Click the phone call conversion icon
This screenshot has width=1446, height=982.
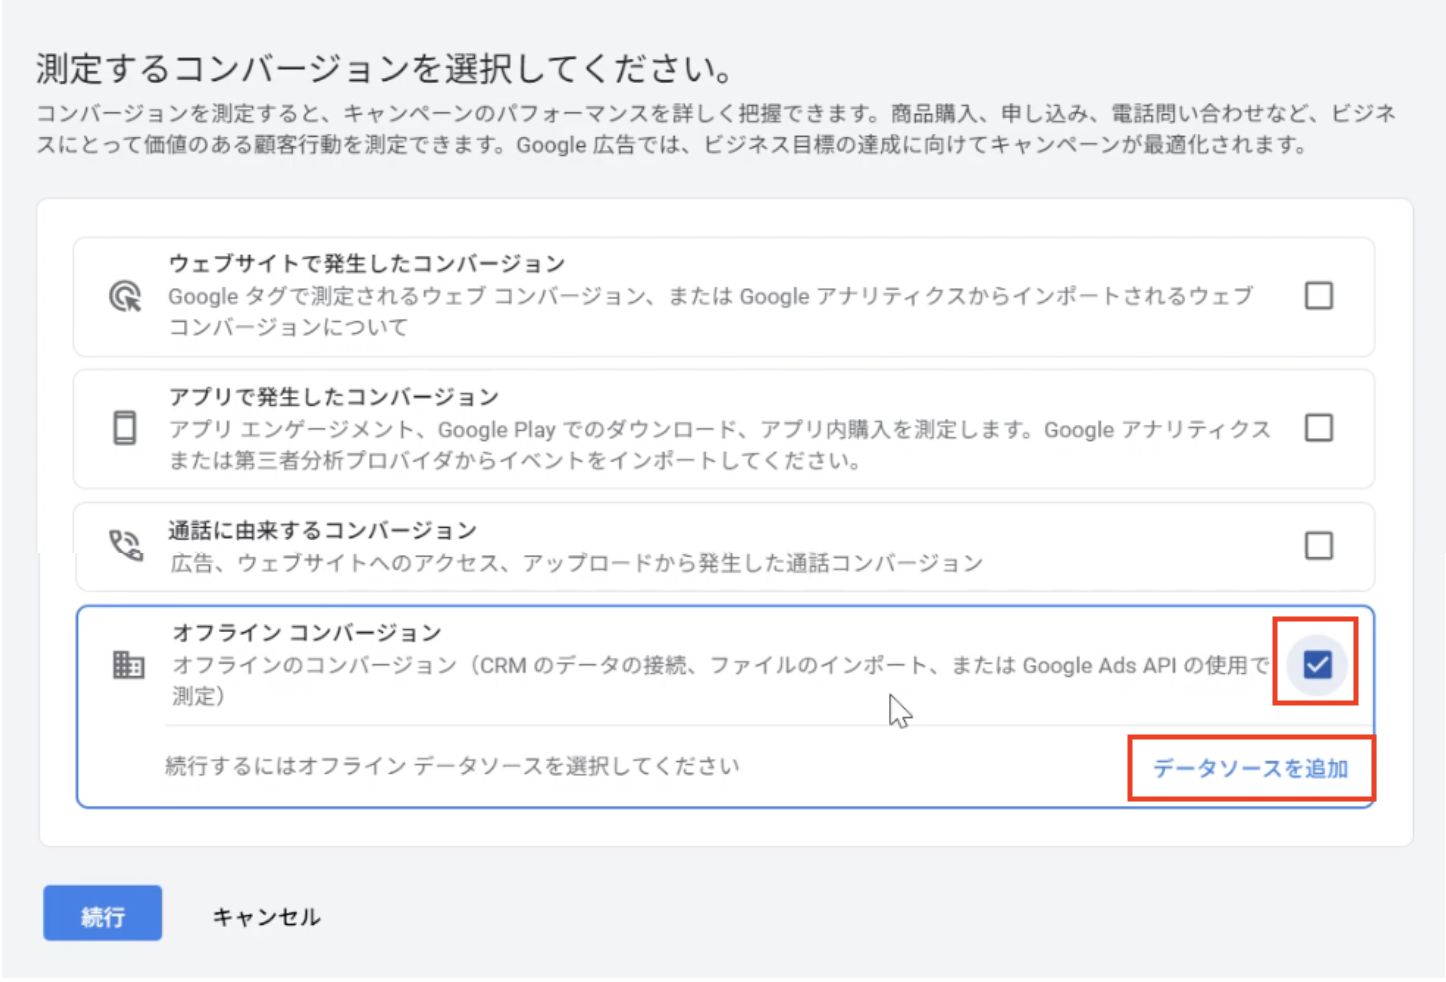point(124,546)
